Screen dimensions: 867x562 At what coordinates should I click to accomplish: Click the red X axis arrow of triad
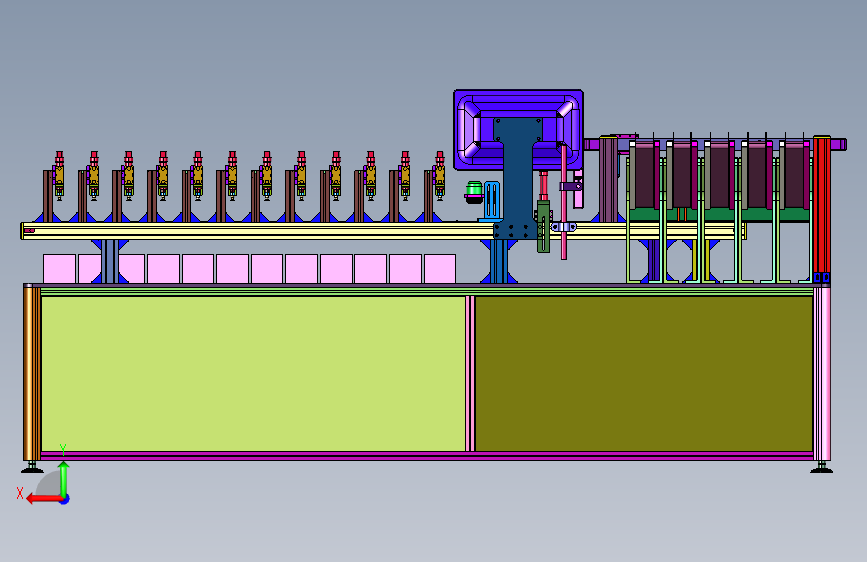coord(43,499)
